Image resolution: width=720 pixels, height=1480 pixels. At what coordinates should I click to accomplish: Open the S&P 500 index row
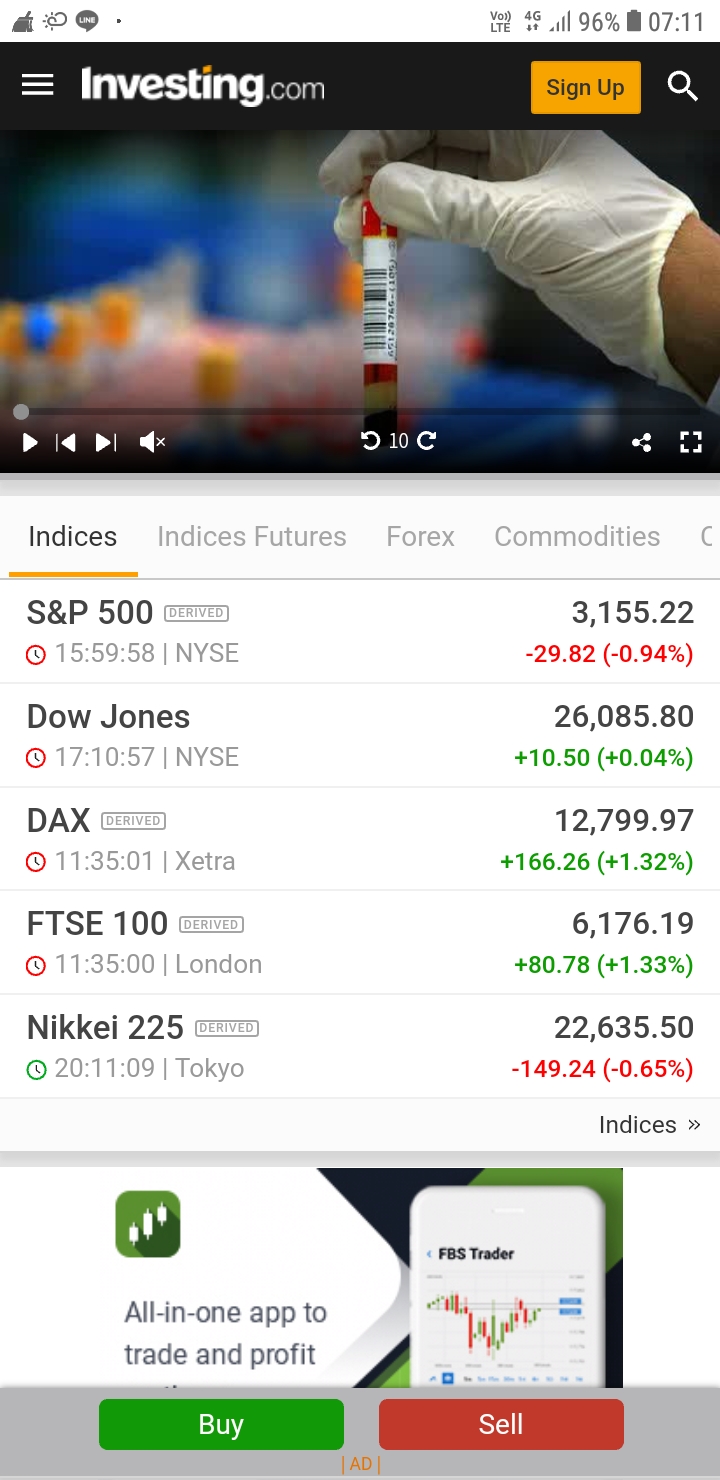click(360, 632)
